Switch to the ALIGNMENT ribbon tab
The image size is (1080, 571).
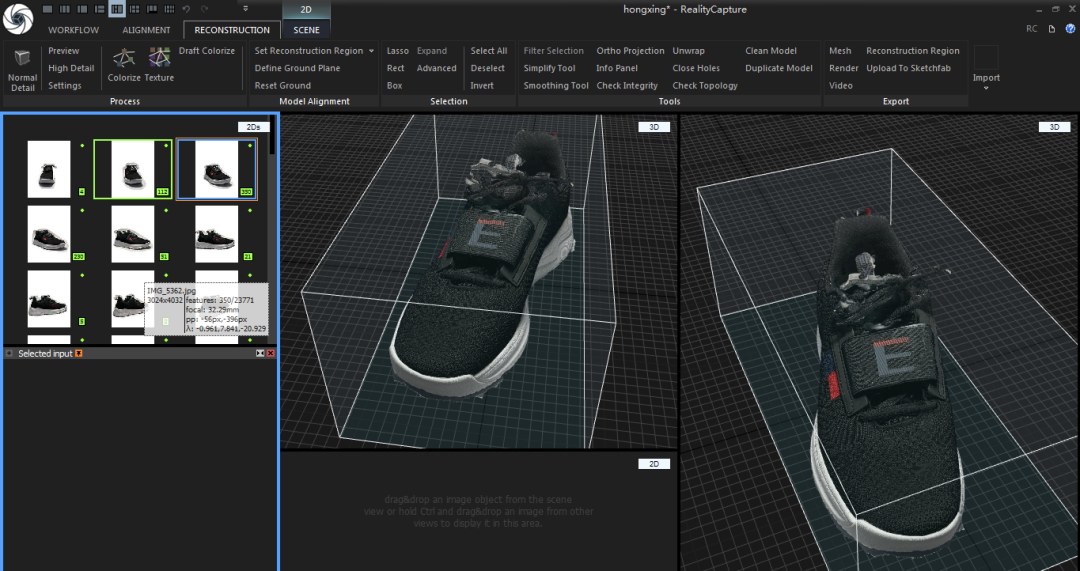pyautogui.click(x=146, y=30)
